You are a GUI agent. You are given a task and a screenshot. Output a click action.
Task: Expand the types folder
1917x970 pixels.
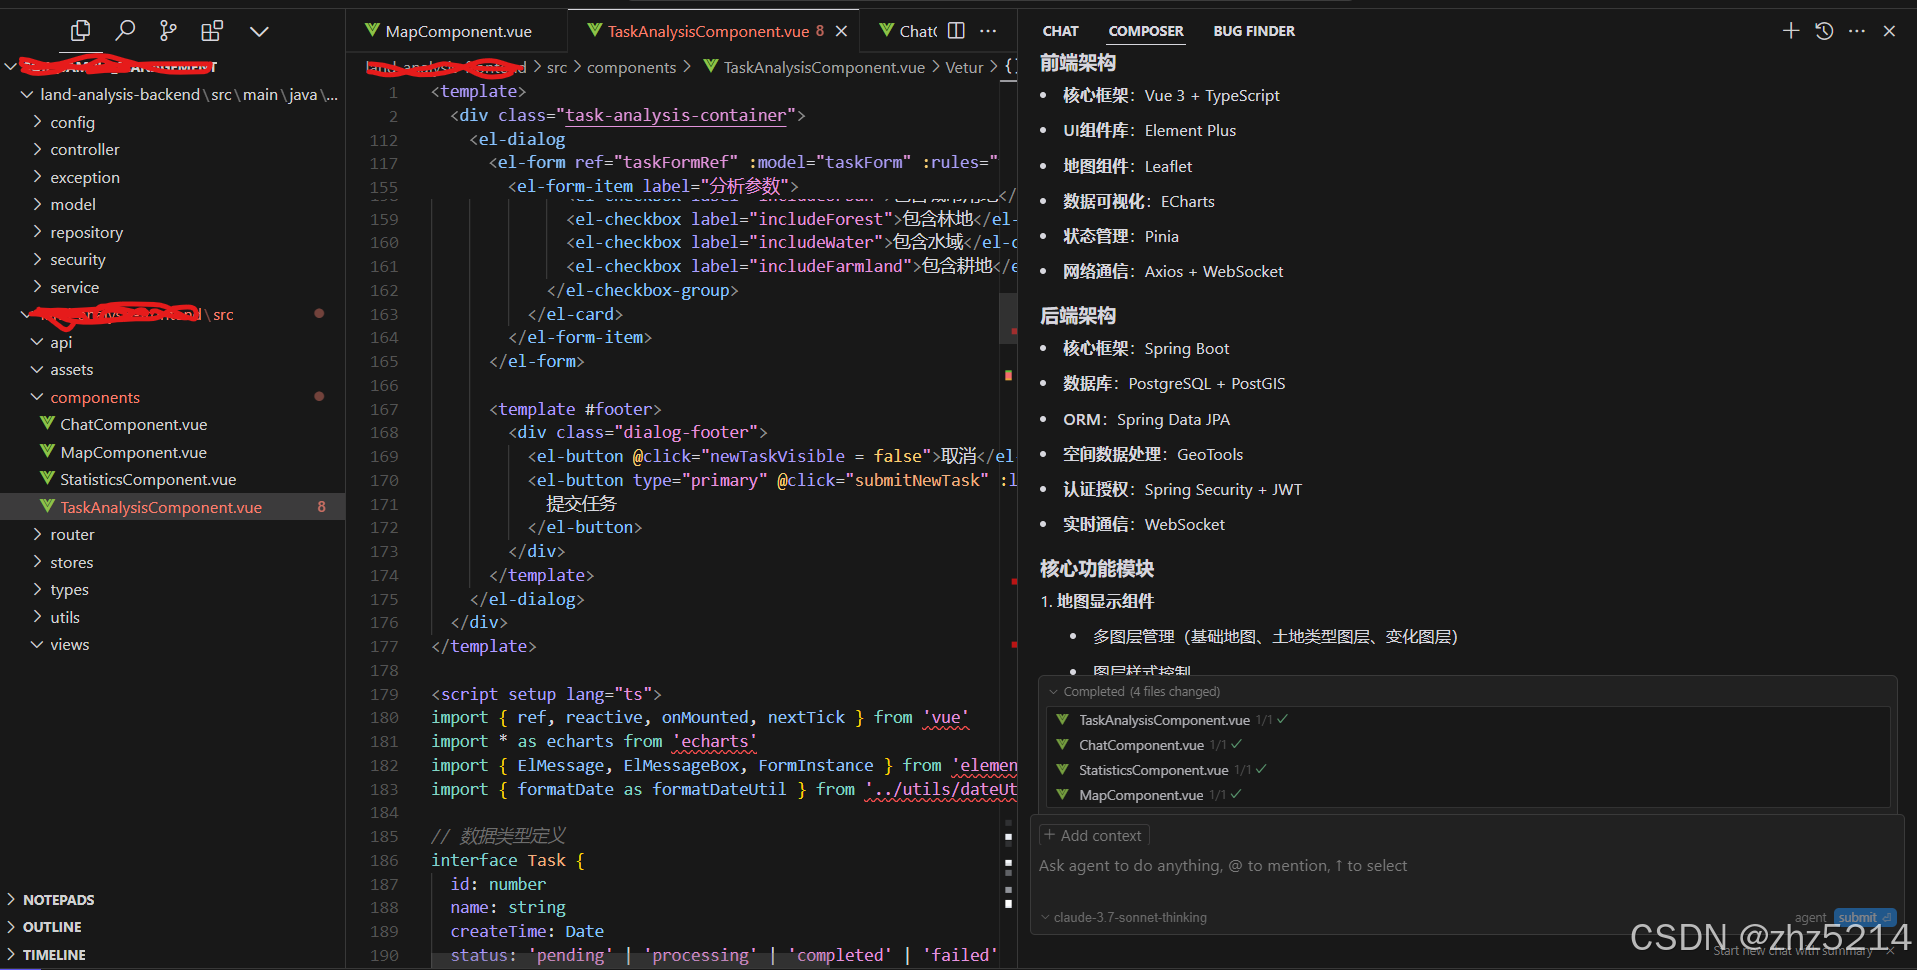69,589
